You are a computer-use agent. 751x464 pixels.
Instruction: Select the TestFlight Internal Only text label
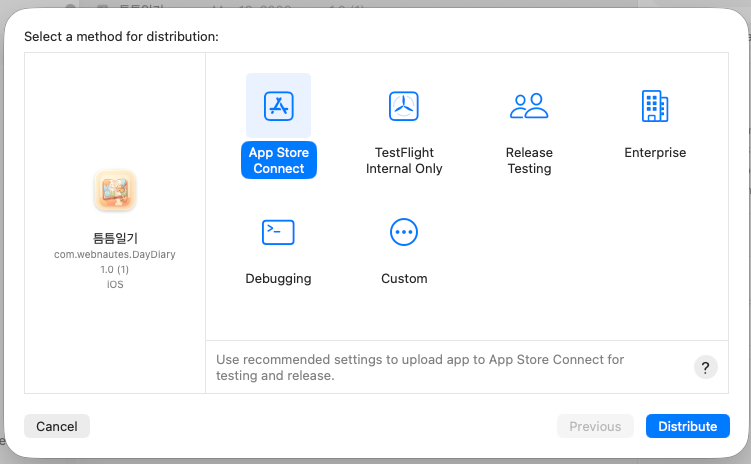click(404, 161)
